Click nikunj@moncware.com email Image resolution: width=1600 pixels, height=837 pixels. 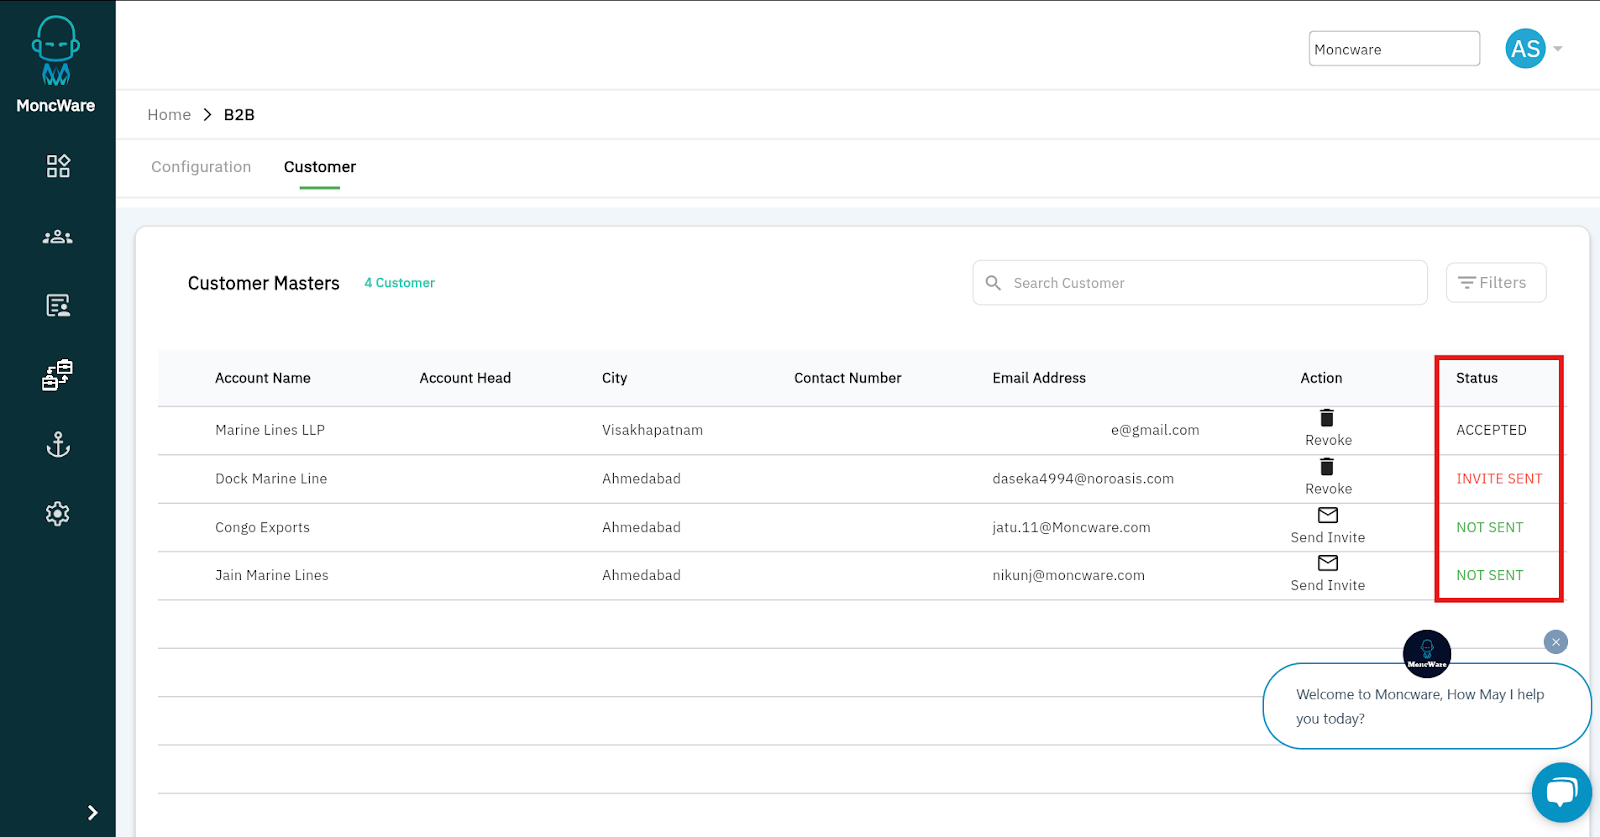(x=1068, y=575)
